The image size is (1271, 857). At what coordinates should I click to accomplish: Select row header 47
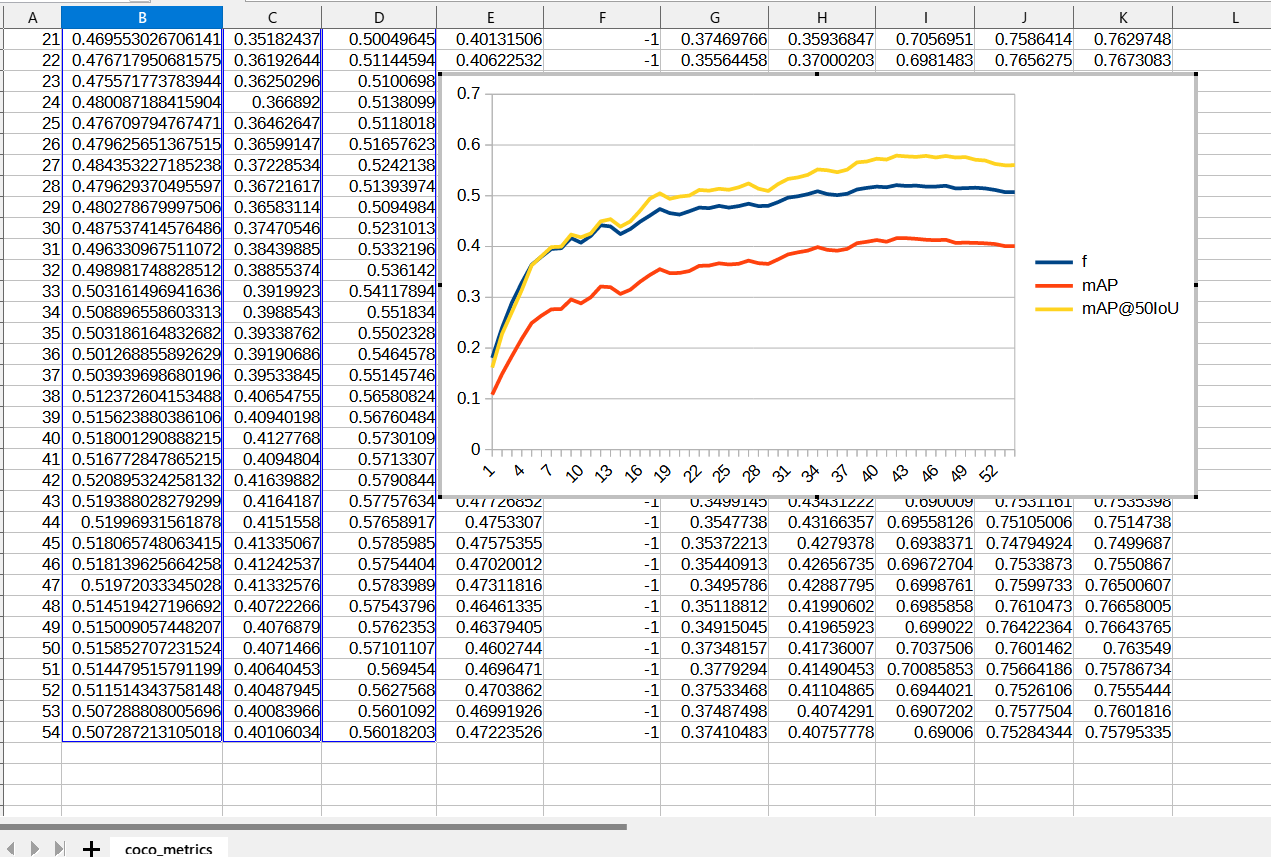(x=31, y=584)
